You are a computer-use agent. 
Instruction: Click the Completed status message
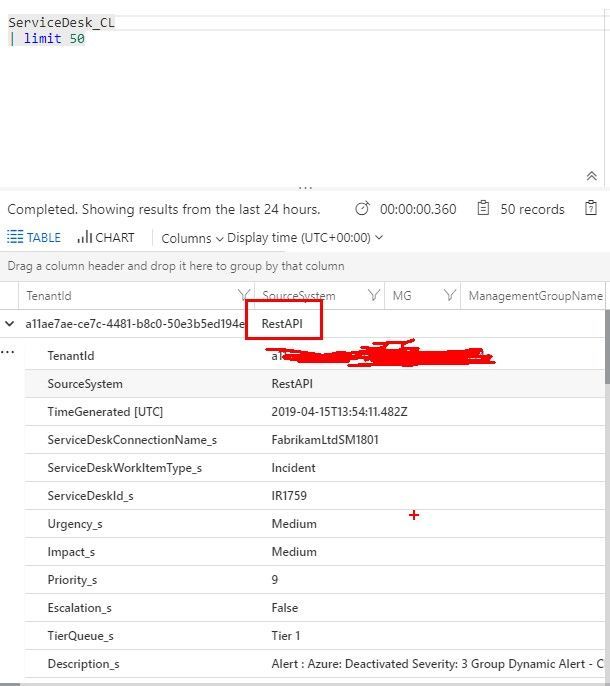tap(164, 209)
